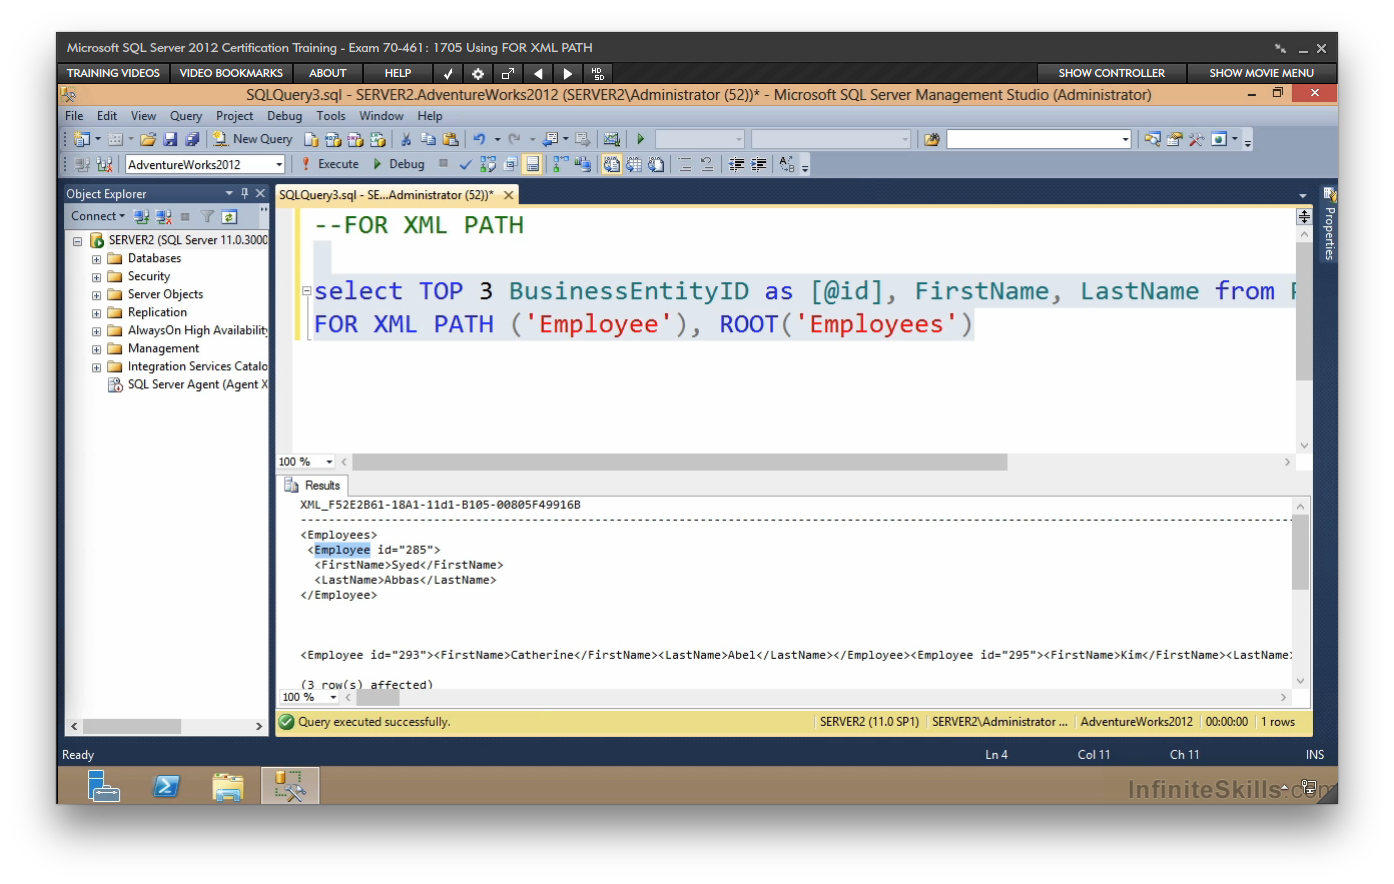
Task: Toggle Results to Text icon
Action: [611, 164]
